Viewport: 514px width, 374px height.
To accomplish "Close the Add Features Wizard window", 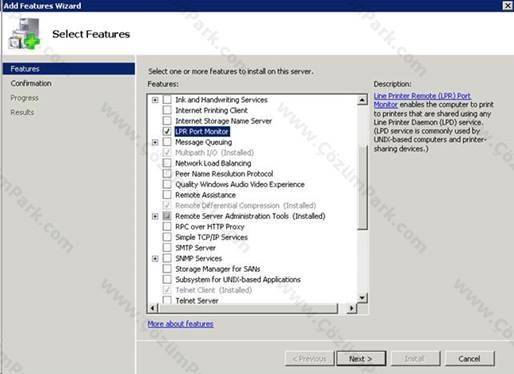I will [507, 5].
